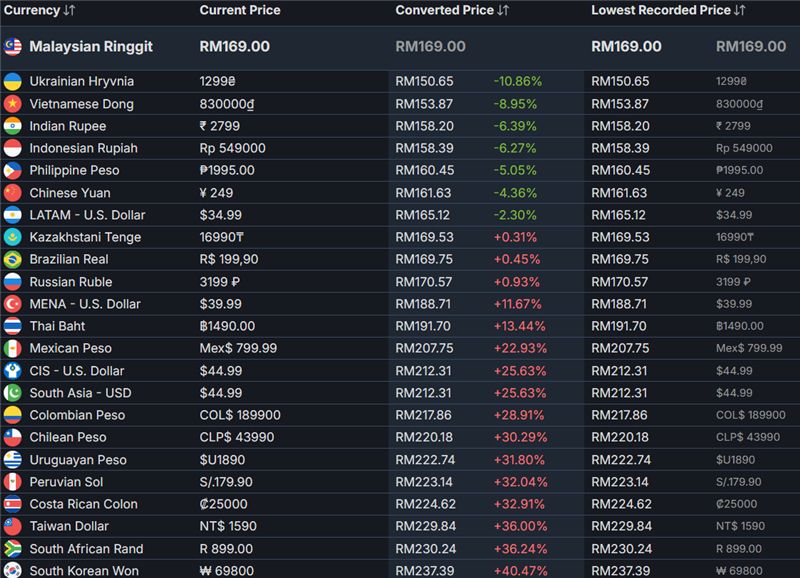Click the Ukrainian Hryvnia -10.86% discount value

[518, 82]
